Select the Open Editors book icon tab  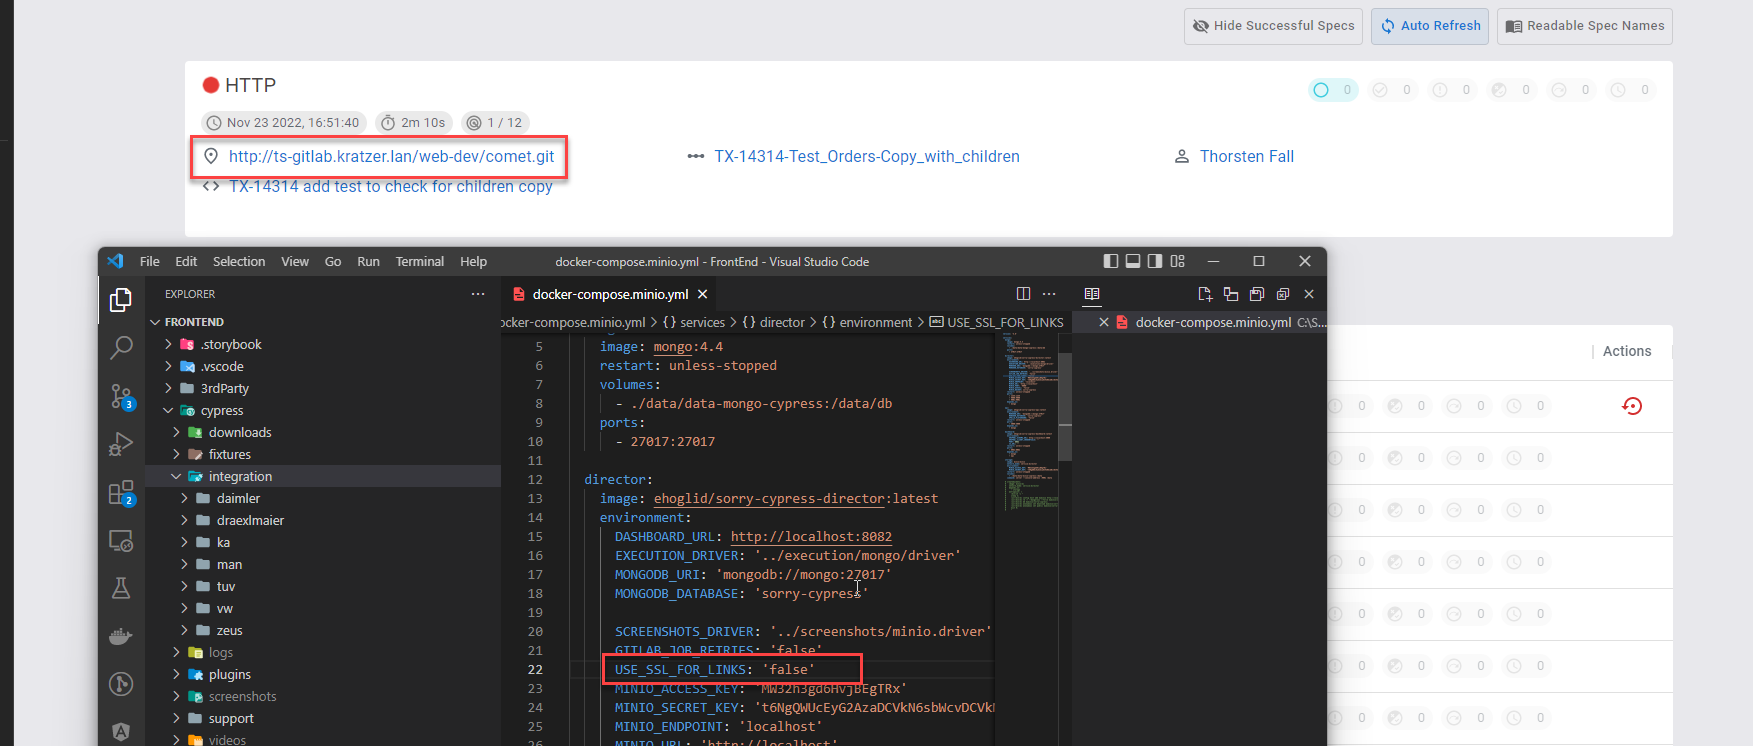(x=1092, y=294)
